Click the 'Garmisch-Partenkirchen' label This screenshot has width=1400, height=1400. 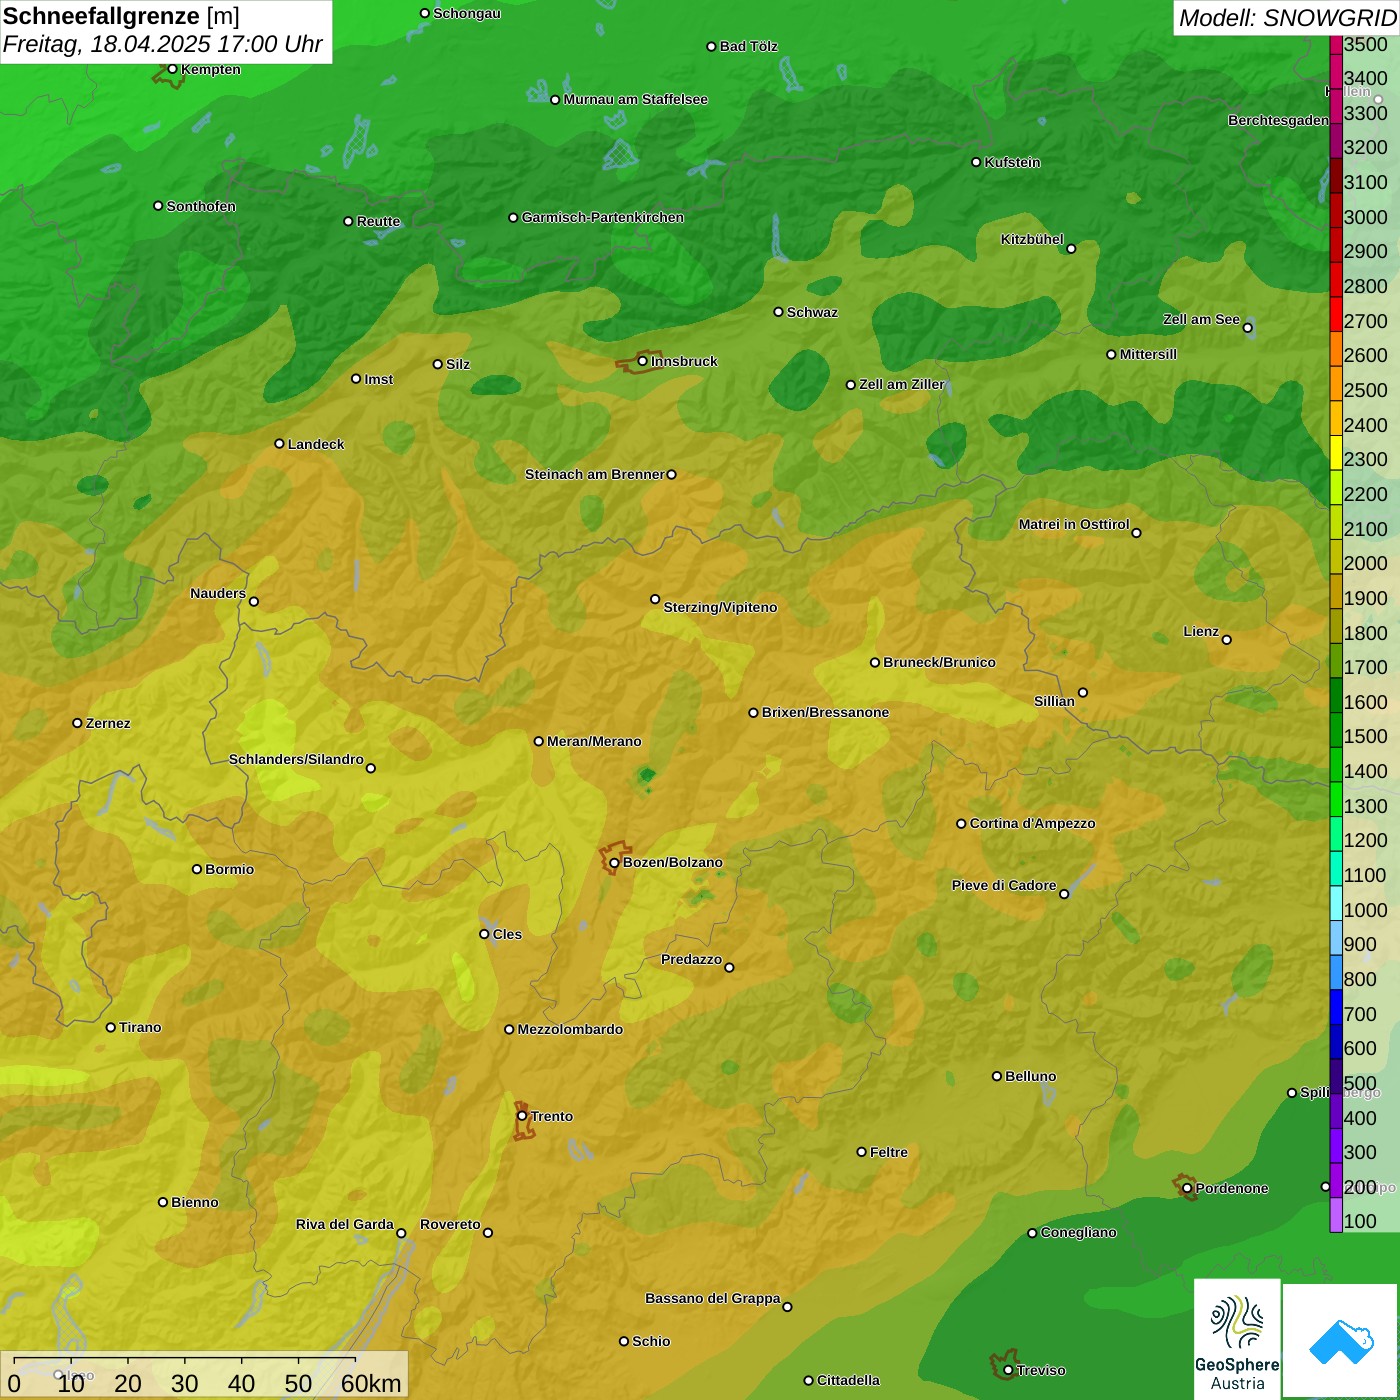603,217
